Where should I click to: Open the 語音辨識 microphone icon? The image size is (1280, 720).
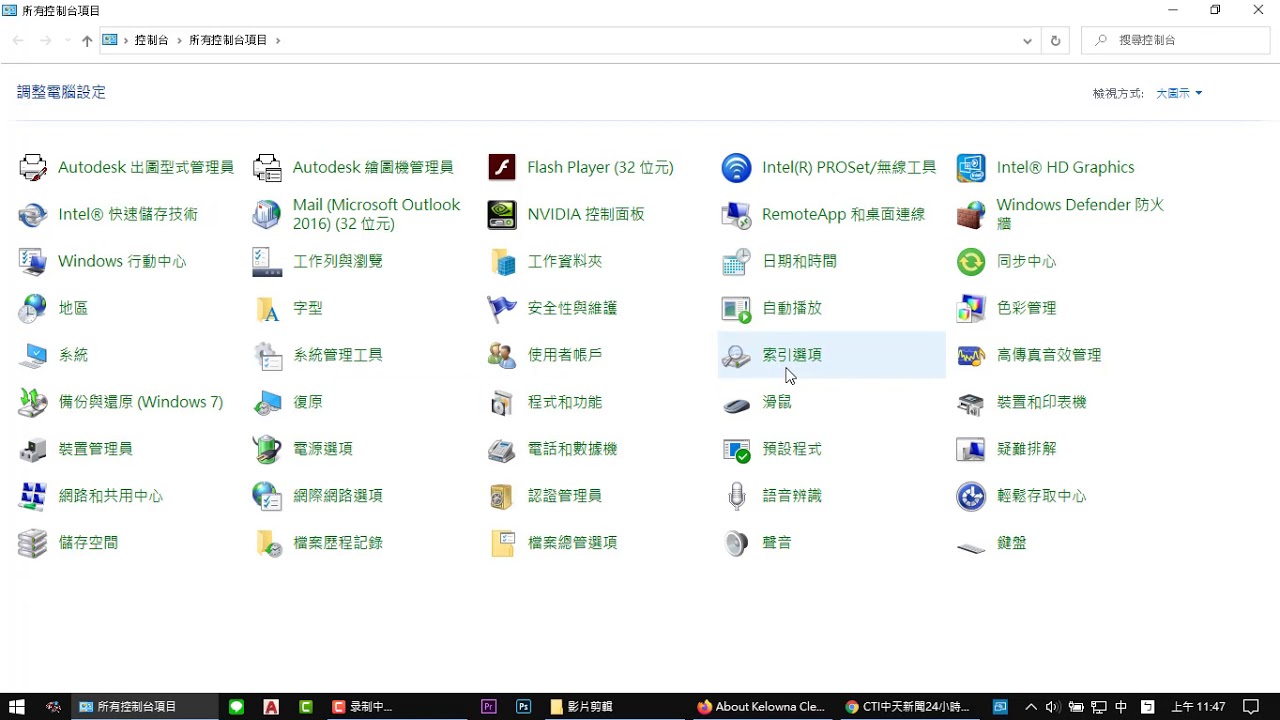tap(736, 496)
